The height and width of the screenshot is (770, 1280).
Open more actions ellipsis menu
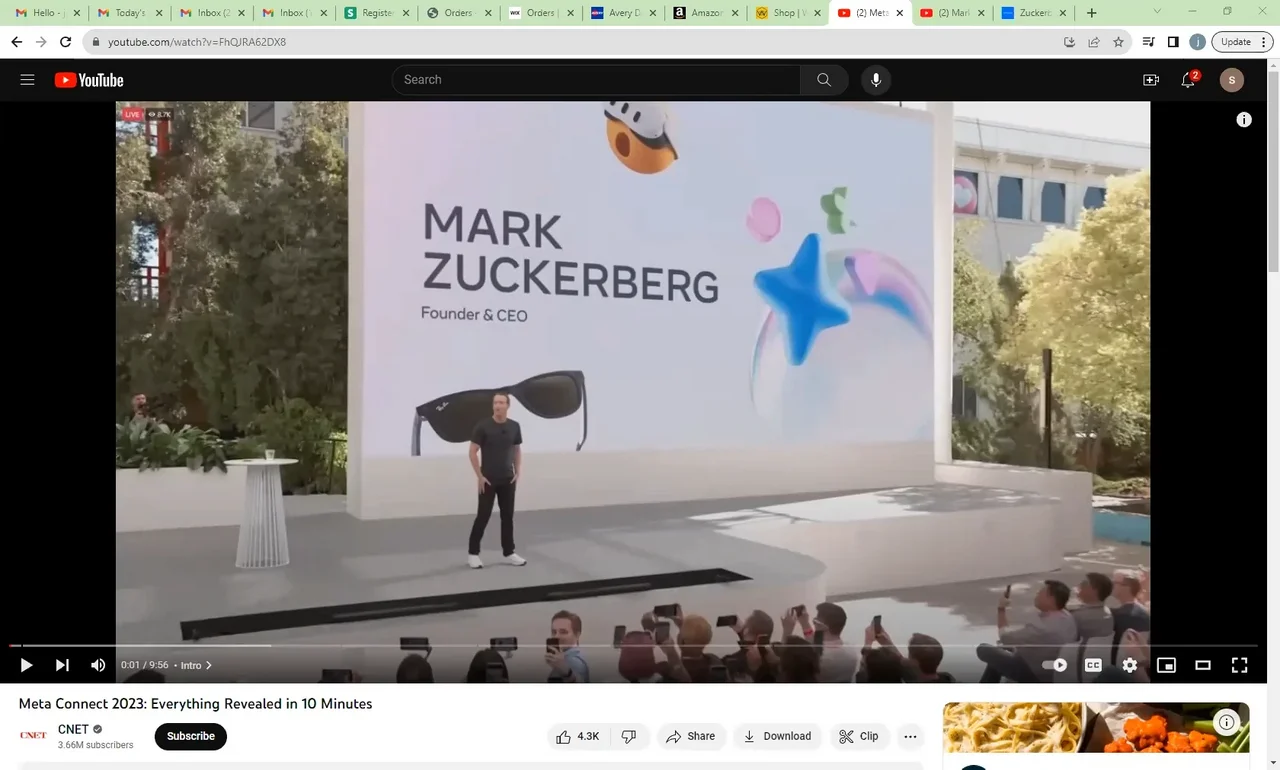pyautogui.click(x=910, y=736)
